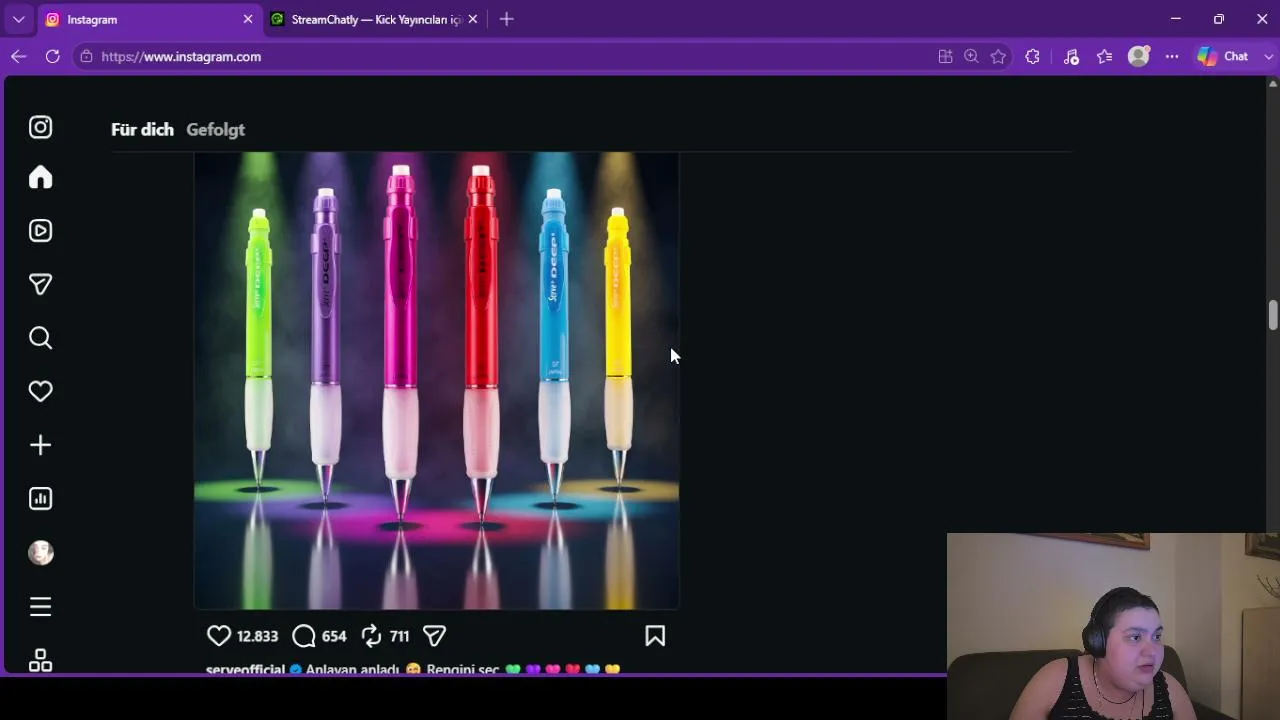1280x720 pixels.
Task: Open Instagram direct messages icon
Action: coord(40,285)
